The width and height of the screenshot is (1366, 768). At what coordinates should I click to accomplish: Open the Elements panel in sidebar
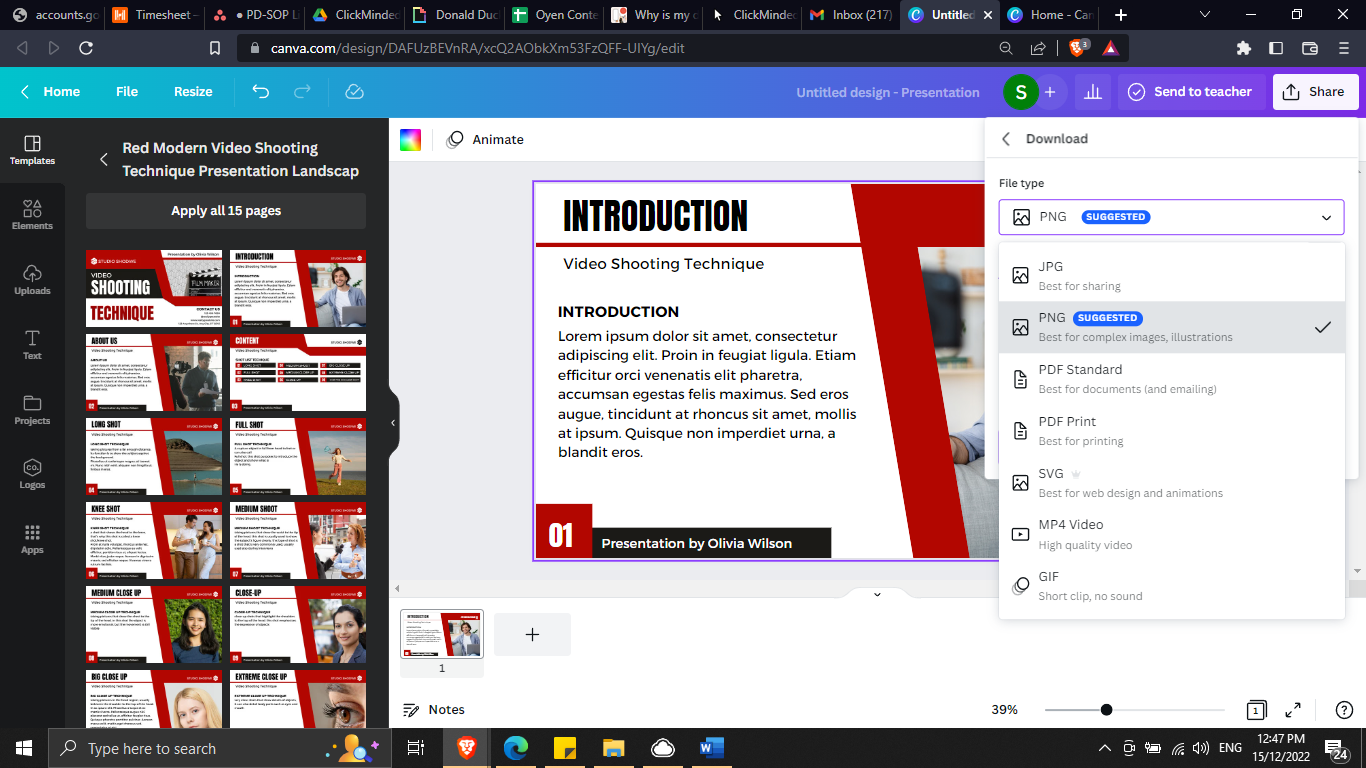point(32,214)
